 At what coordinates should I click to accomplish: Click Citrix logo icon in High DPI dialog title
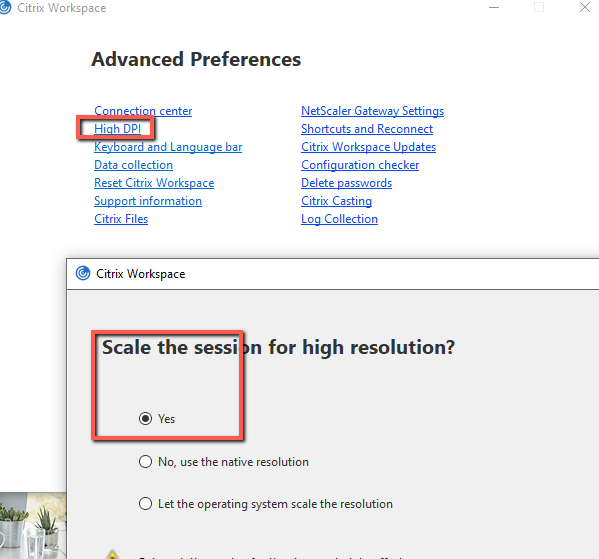[x=83, y=273]
